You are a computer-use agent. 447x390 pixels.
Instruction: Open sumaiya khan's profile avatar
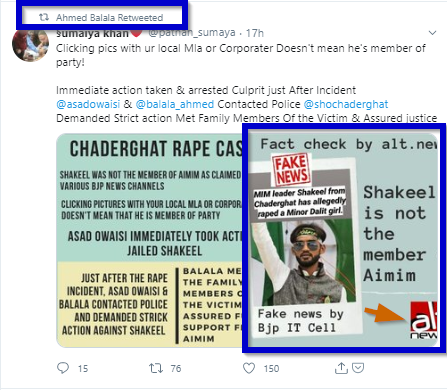pyautogui.click(x=30, y=44)
